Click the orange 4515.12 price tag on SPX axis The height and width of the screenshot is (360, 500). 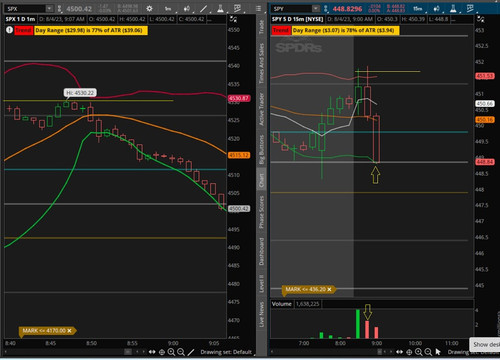239,155
